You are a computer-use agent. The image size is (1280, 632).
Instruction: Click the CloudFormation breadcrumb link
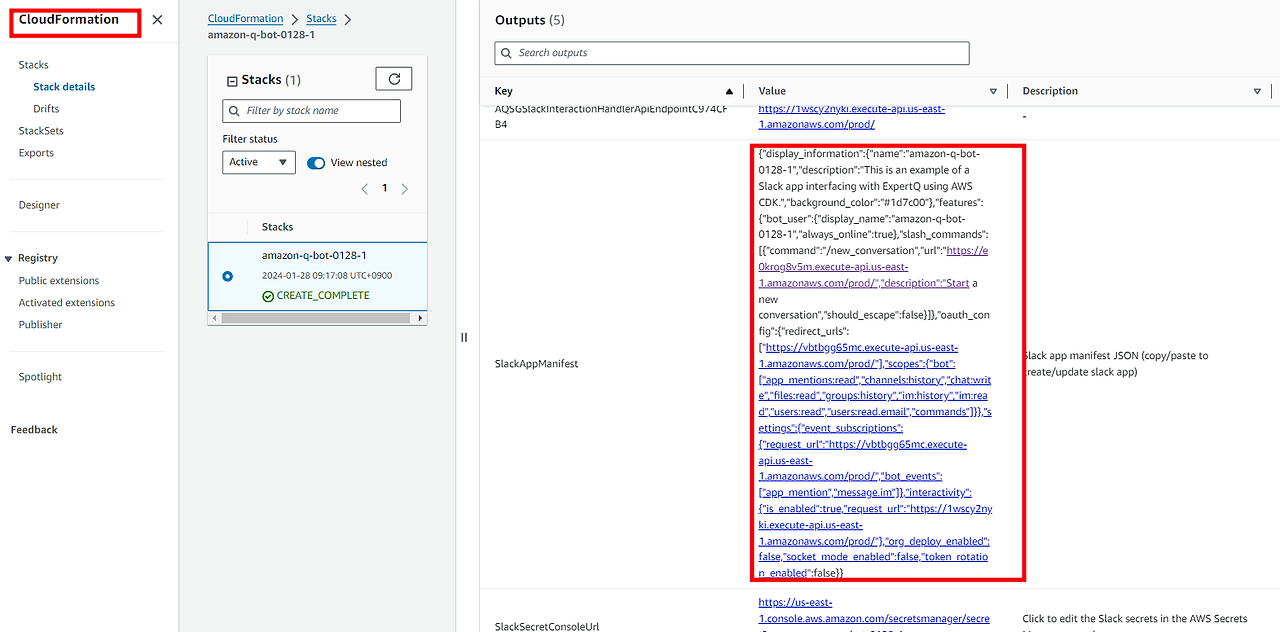pos(245,19)
